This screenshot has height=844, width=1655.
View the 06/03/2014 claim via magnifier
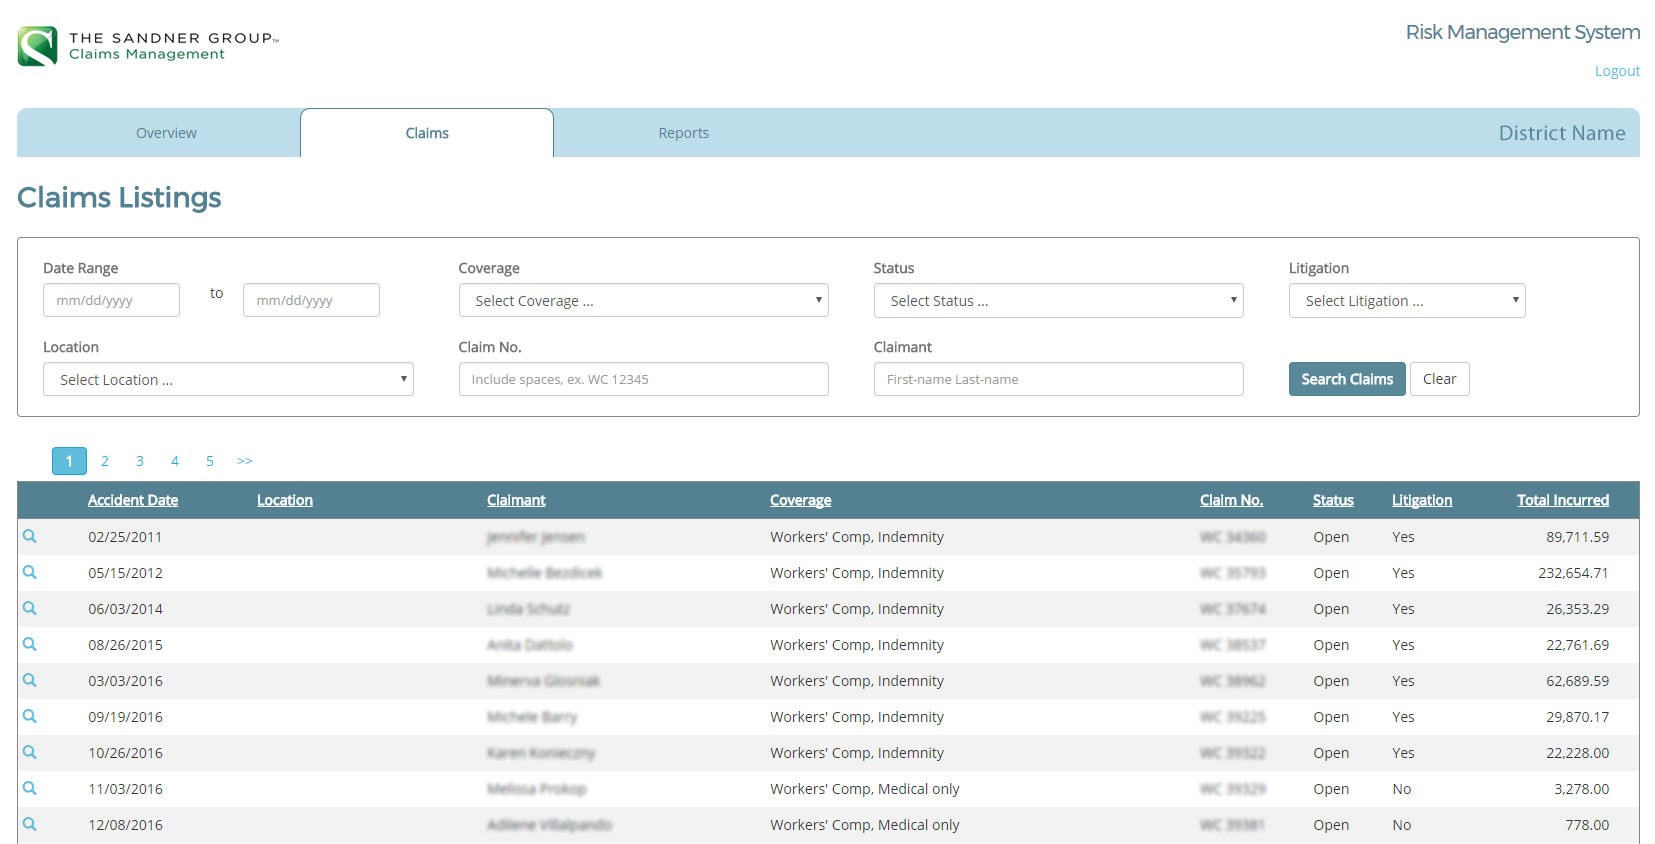pyautogui.click(x=30, y=609)
